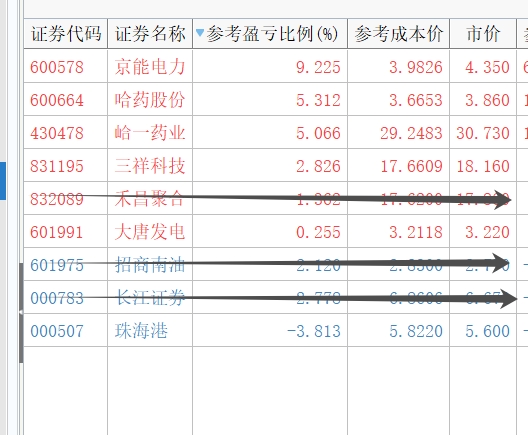Select stock code 000783
Viewport: 528px width, 435px height.
point(57,298)
